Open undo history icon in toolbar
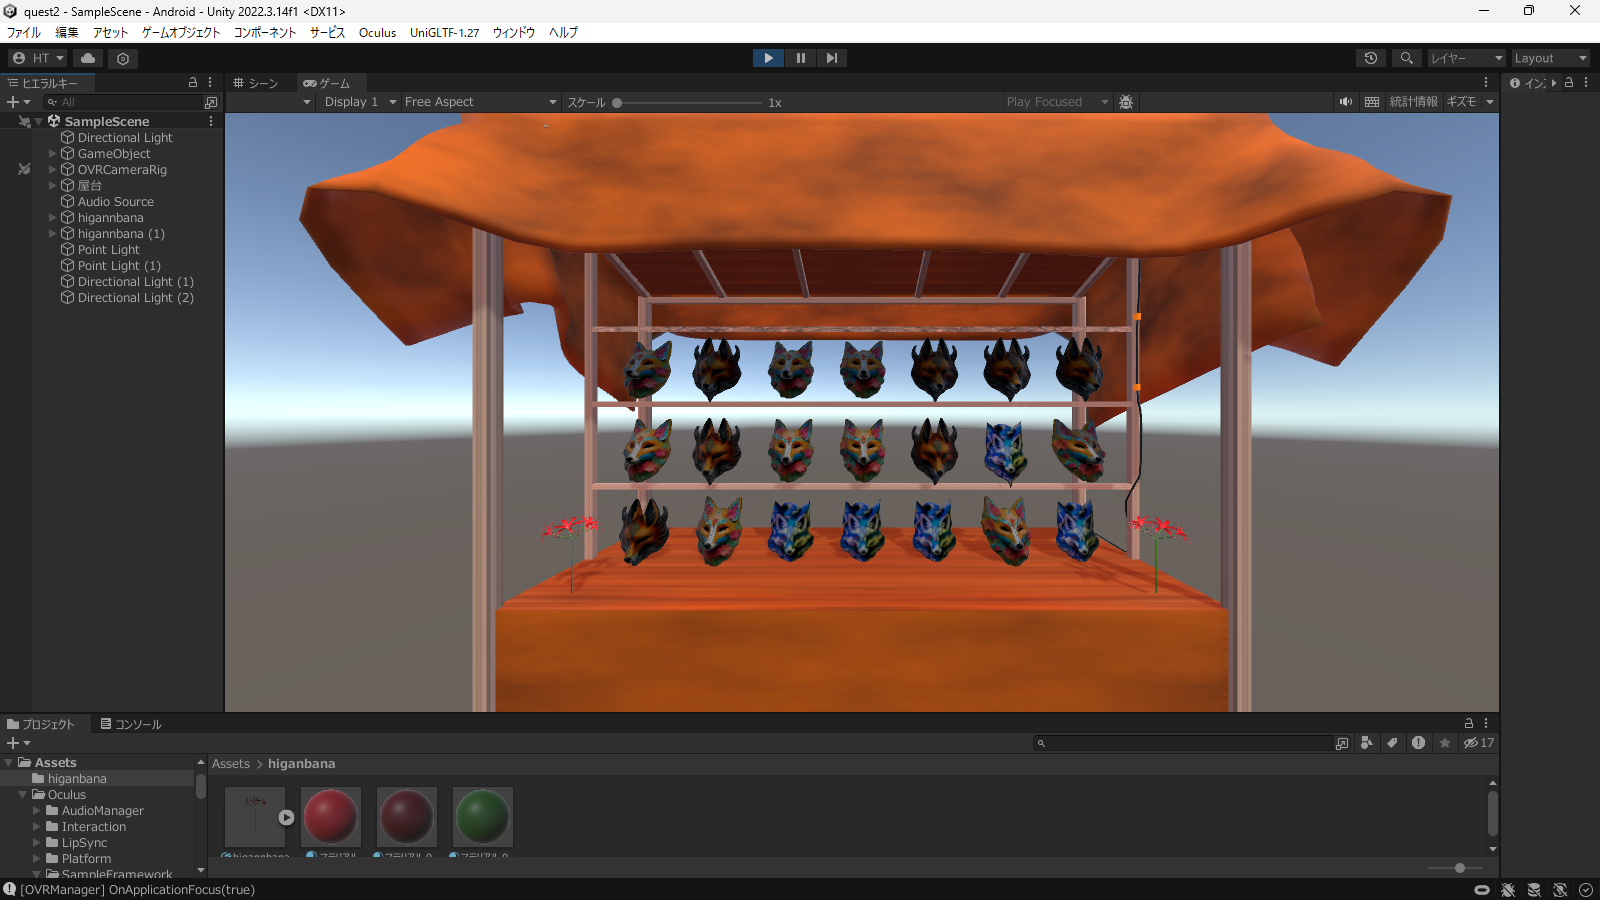 [x=1371, y=58]
